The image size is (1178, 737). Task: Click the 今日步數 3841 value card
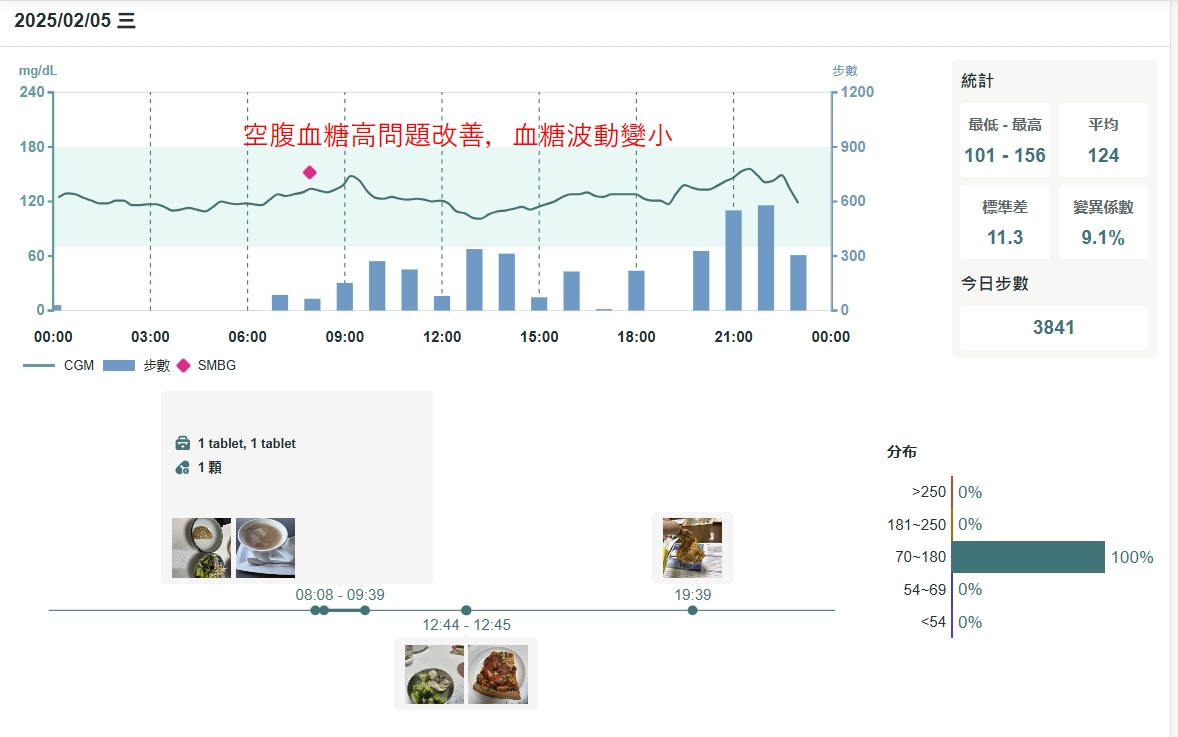1054,327
